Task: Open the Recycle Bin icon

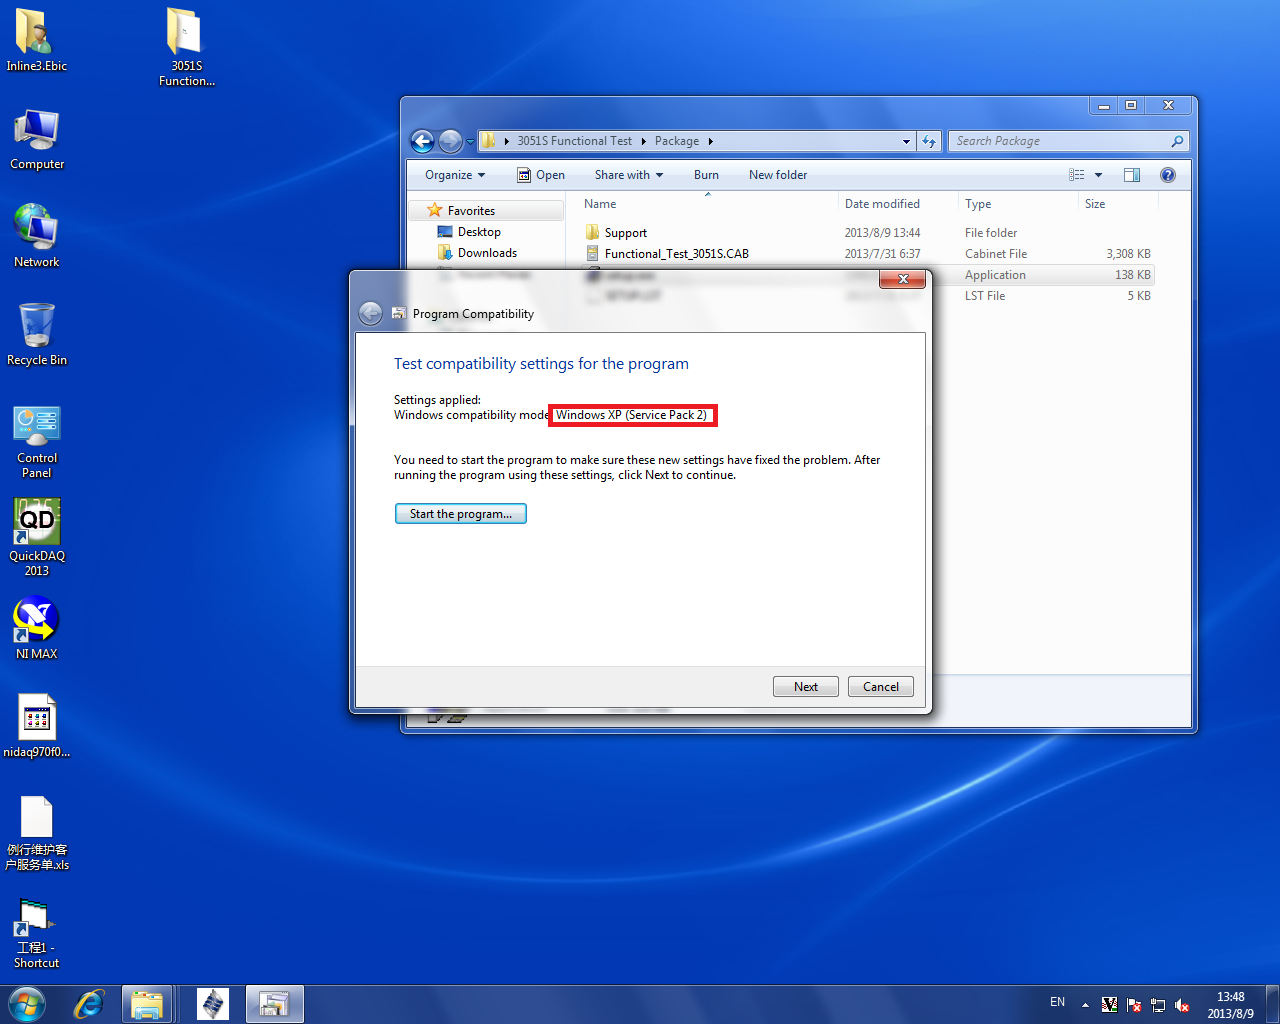Action: tap(37, 334)
